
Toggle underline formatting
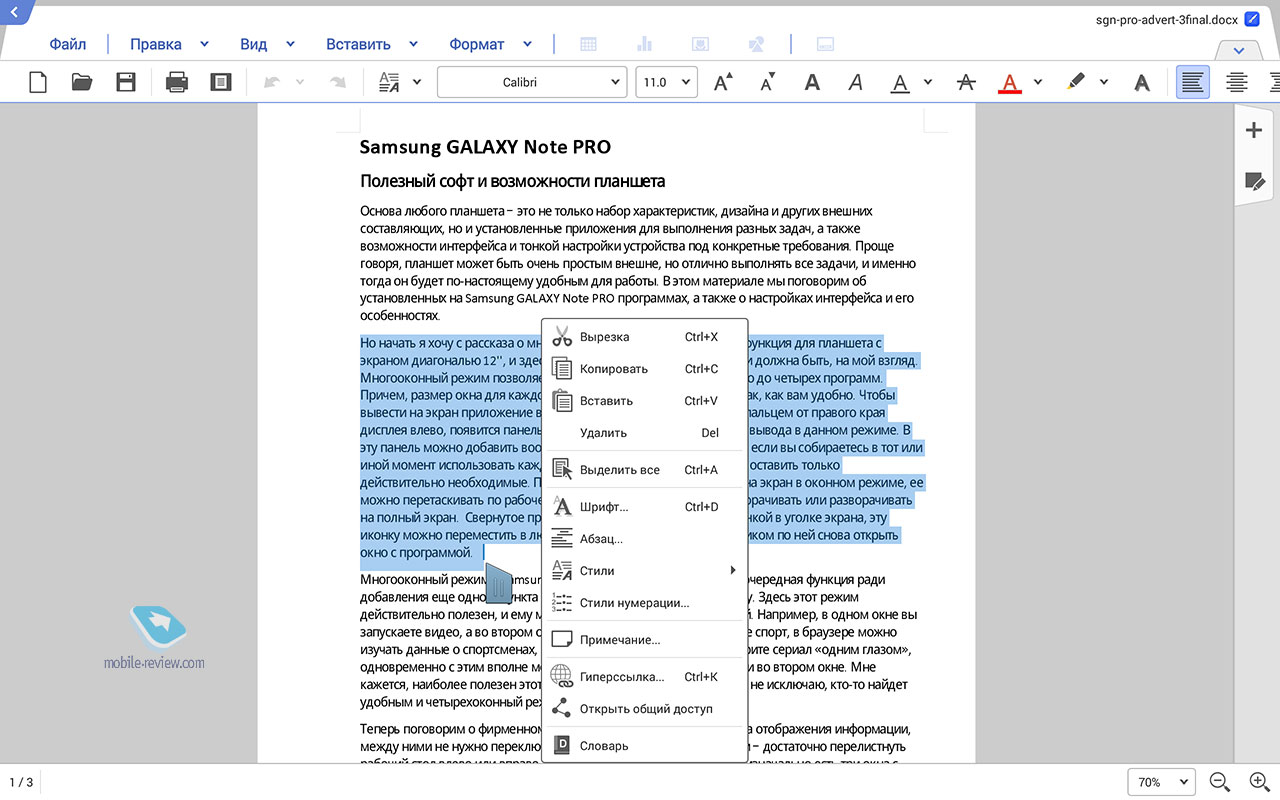900,83
